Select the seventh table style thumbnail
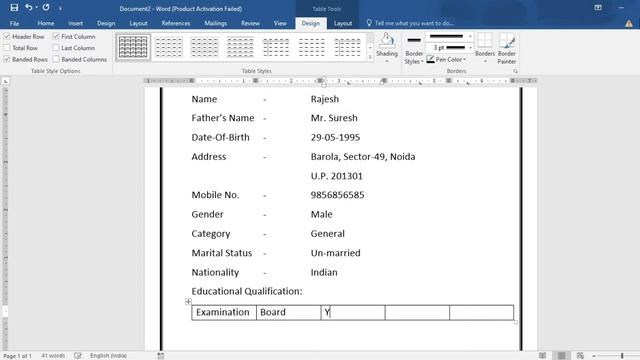The image size is (640, 360). (347, 47)
